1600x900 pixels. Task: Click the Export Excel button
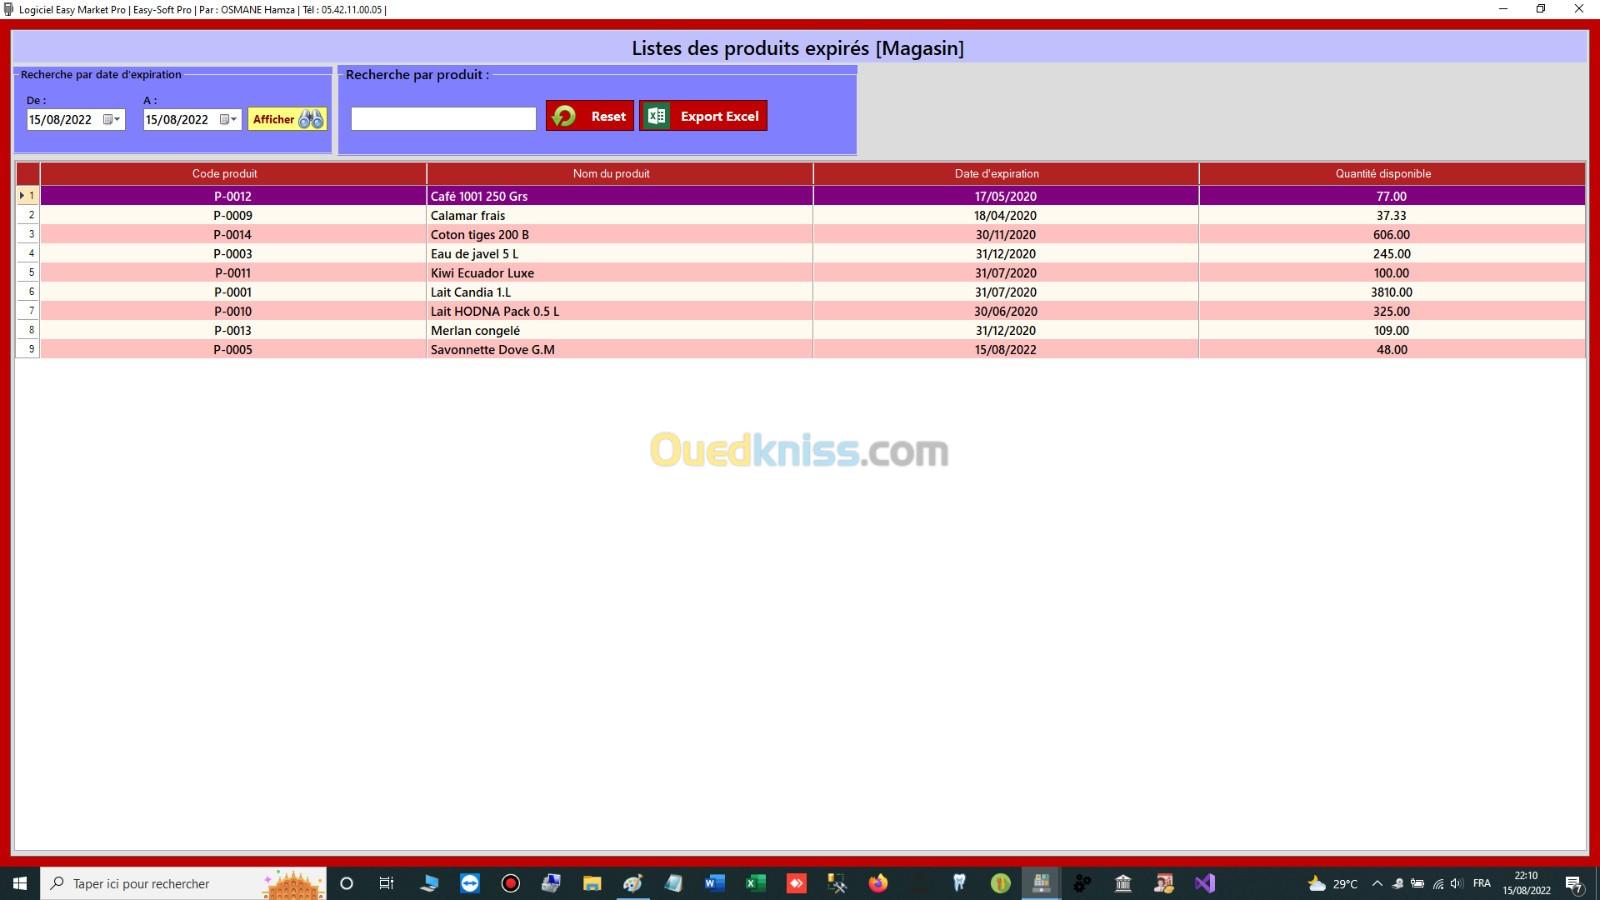[x=703, y=116]
